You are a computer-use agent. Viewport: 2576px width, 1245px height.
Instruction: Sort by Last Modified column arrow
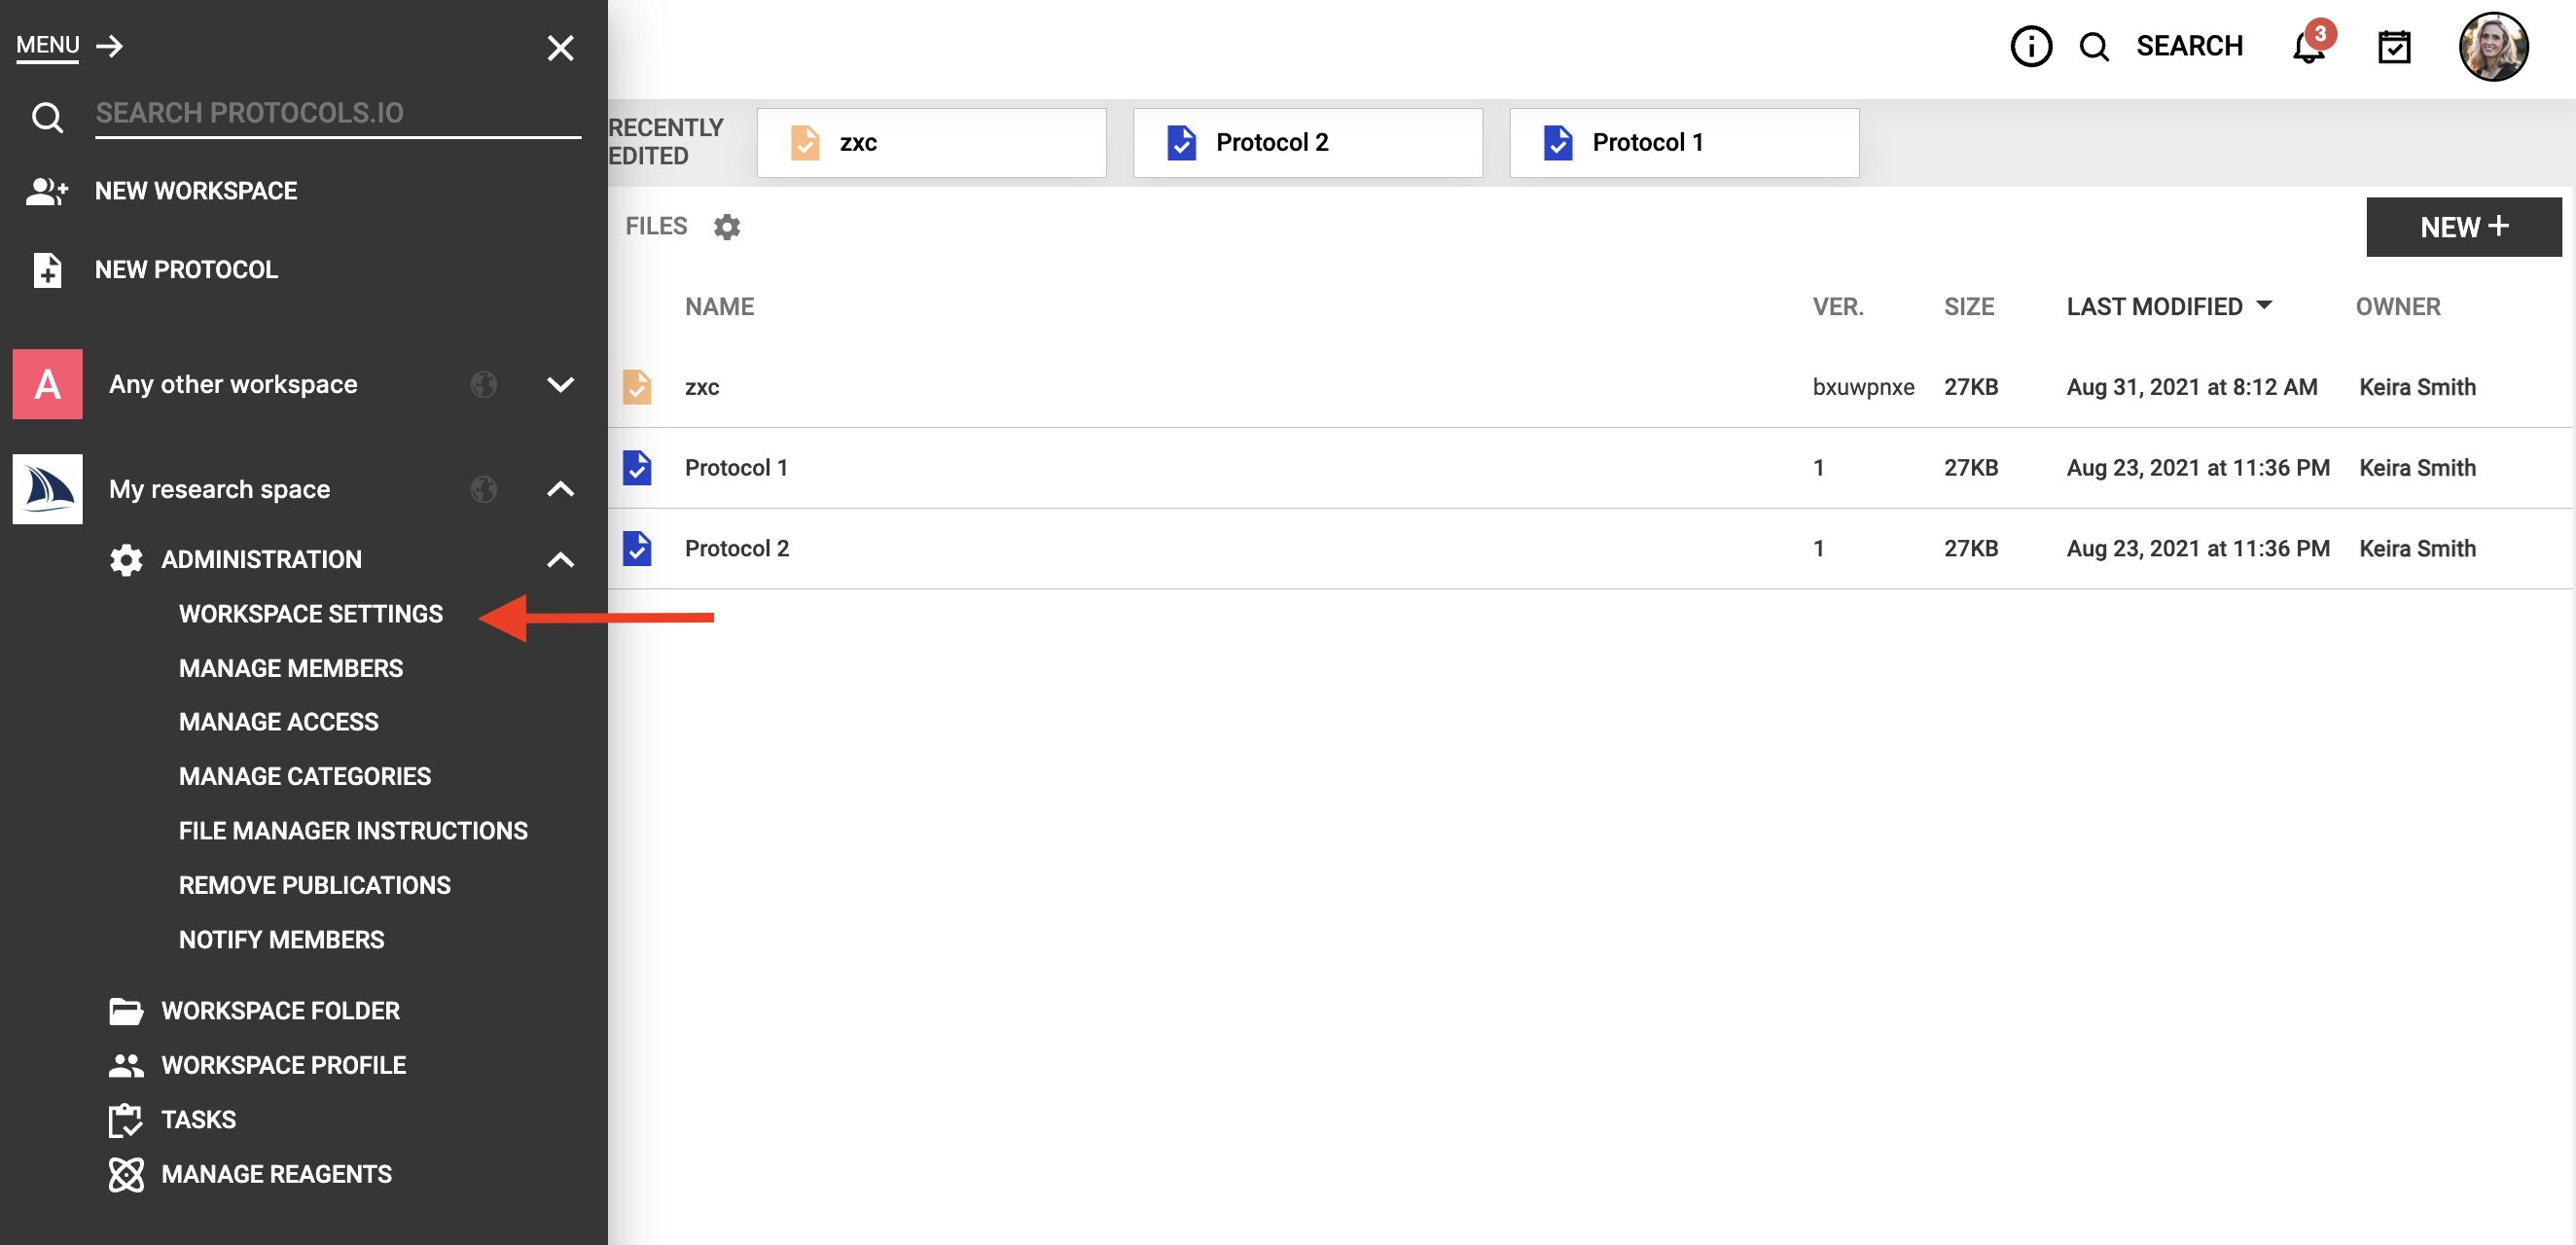pos(2264,305)
